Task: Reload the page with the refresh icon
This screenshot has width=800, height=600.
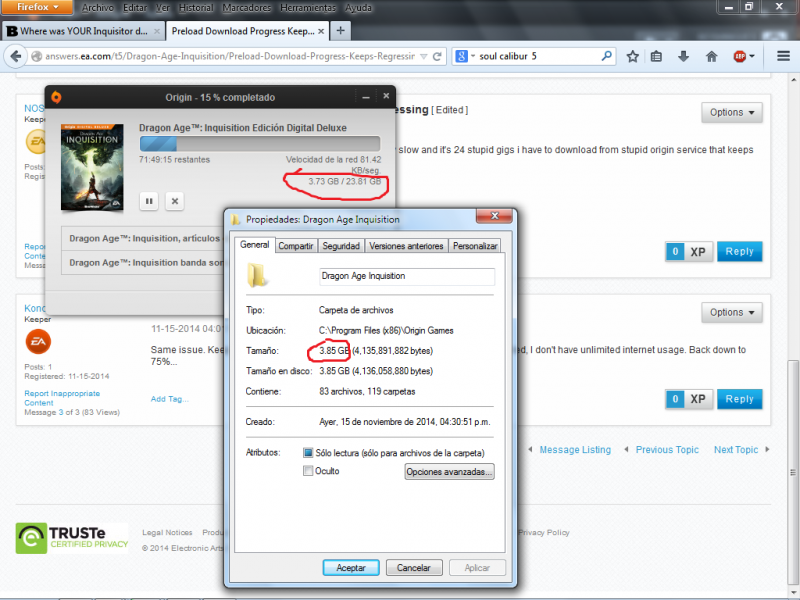Action: click(x=437, y=57)
